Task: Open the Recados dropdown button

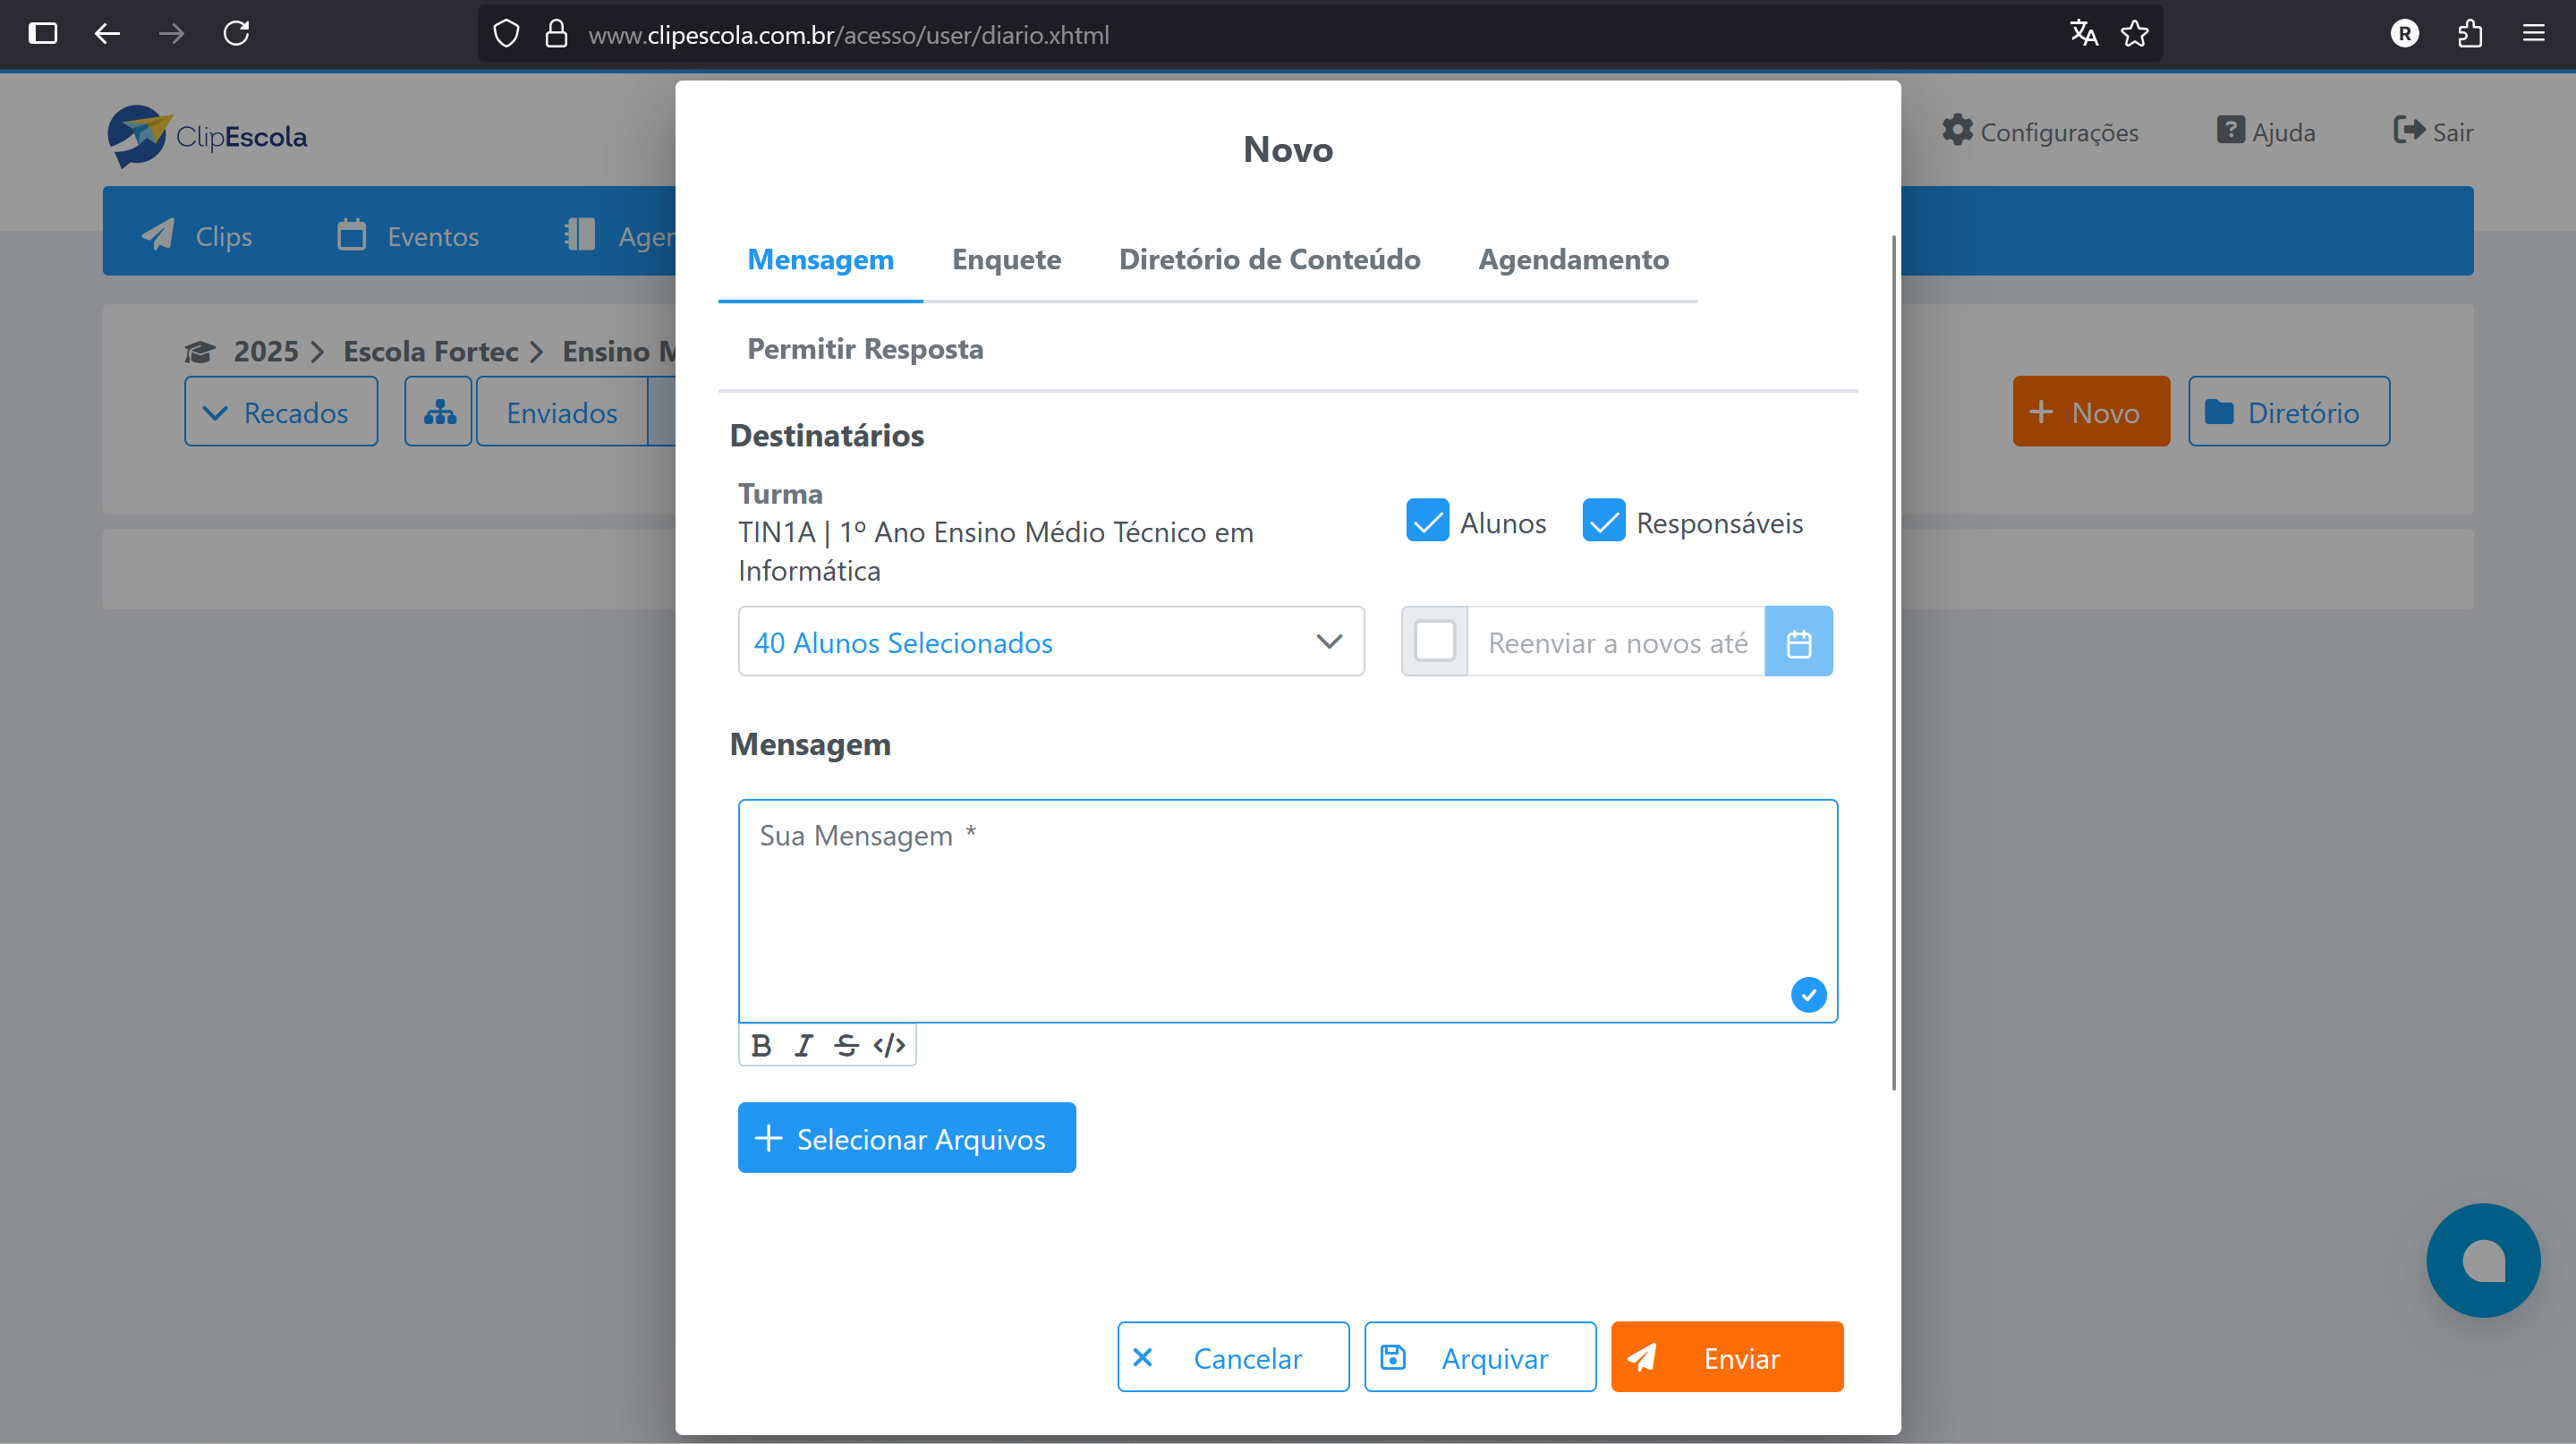Action: click(x=281, y=412)
